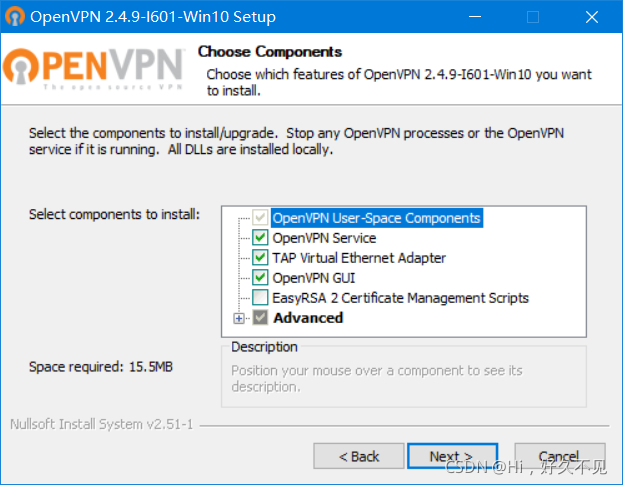
Task: Click the OpenVPN logo banner image
Action: pos(93,68)
